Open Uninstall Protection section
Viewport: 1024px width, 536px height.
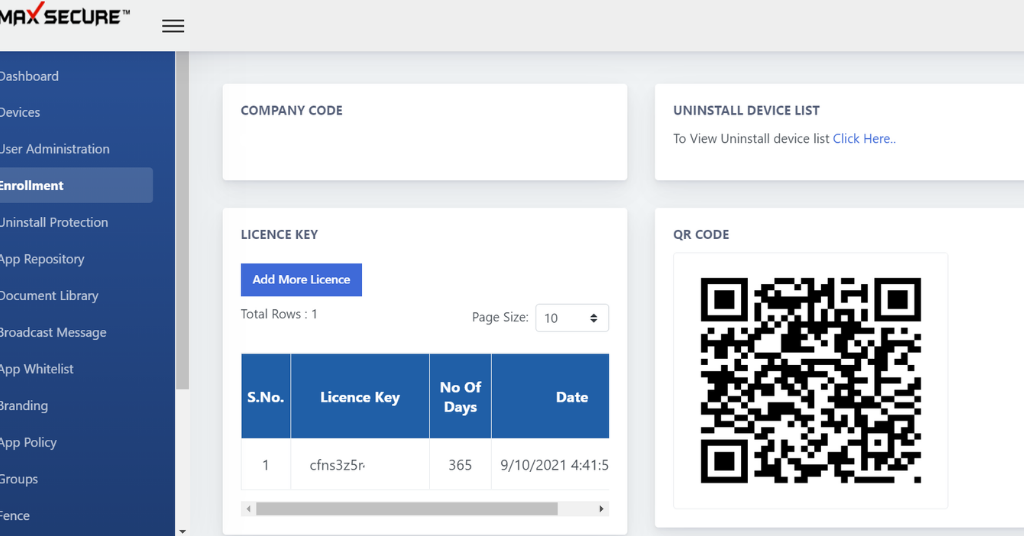[x=54, y=222]
